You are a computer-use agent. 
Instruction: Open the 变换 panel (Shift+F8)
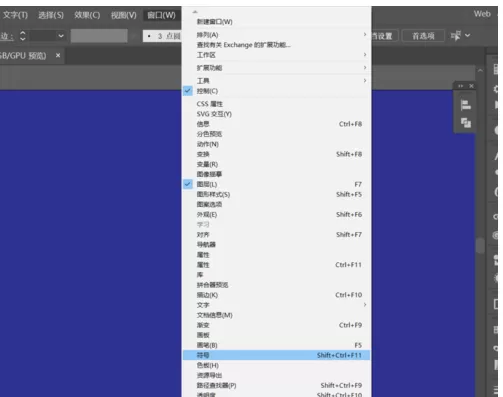tap(277, 154)
